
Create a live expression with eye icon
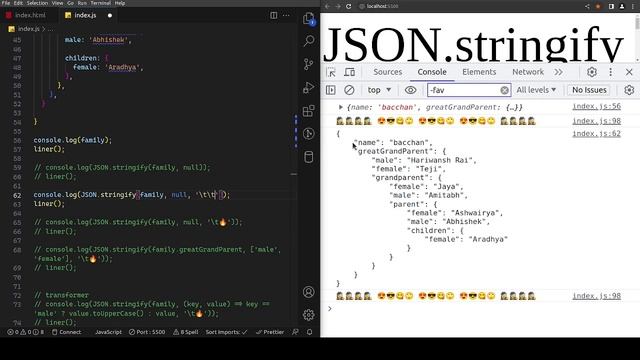coord(411,90)
